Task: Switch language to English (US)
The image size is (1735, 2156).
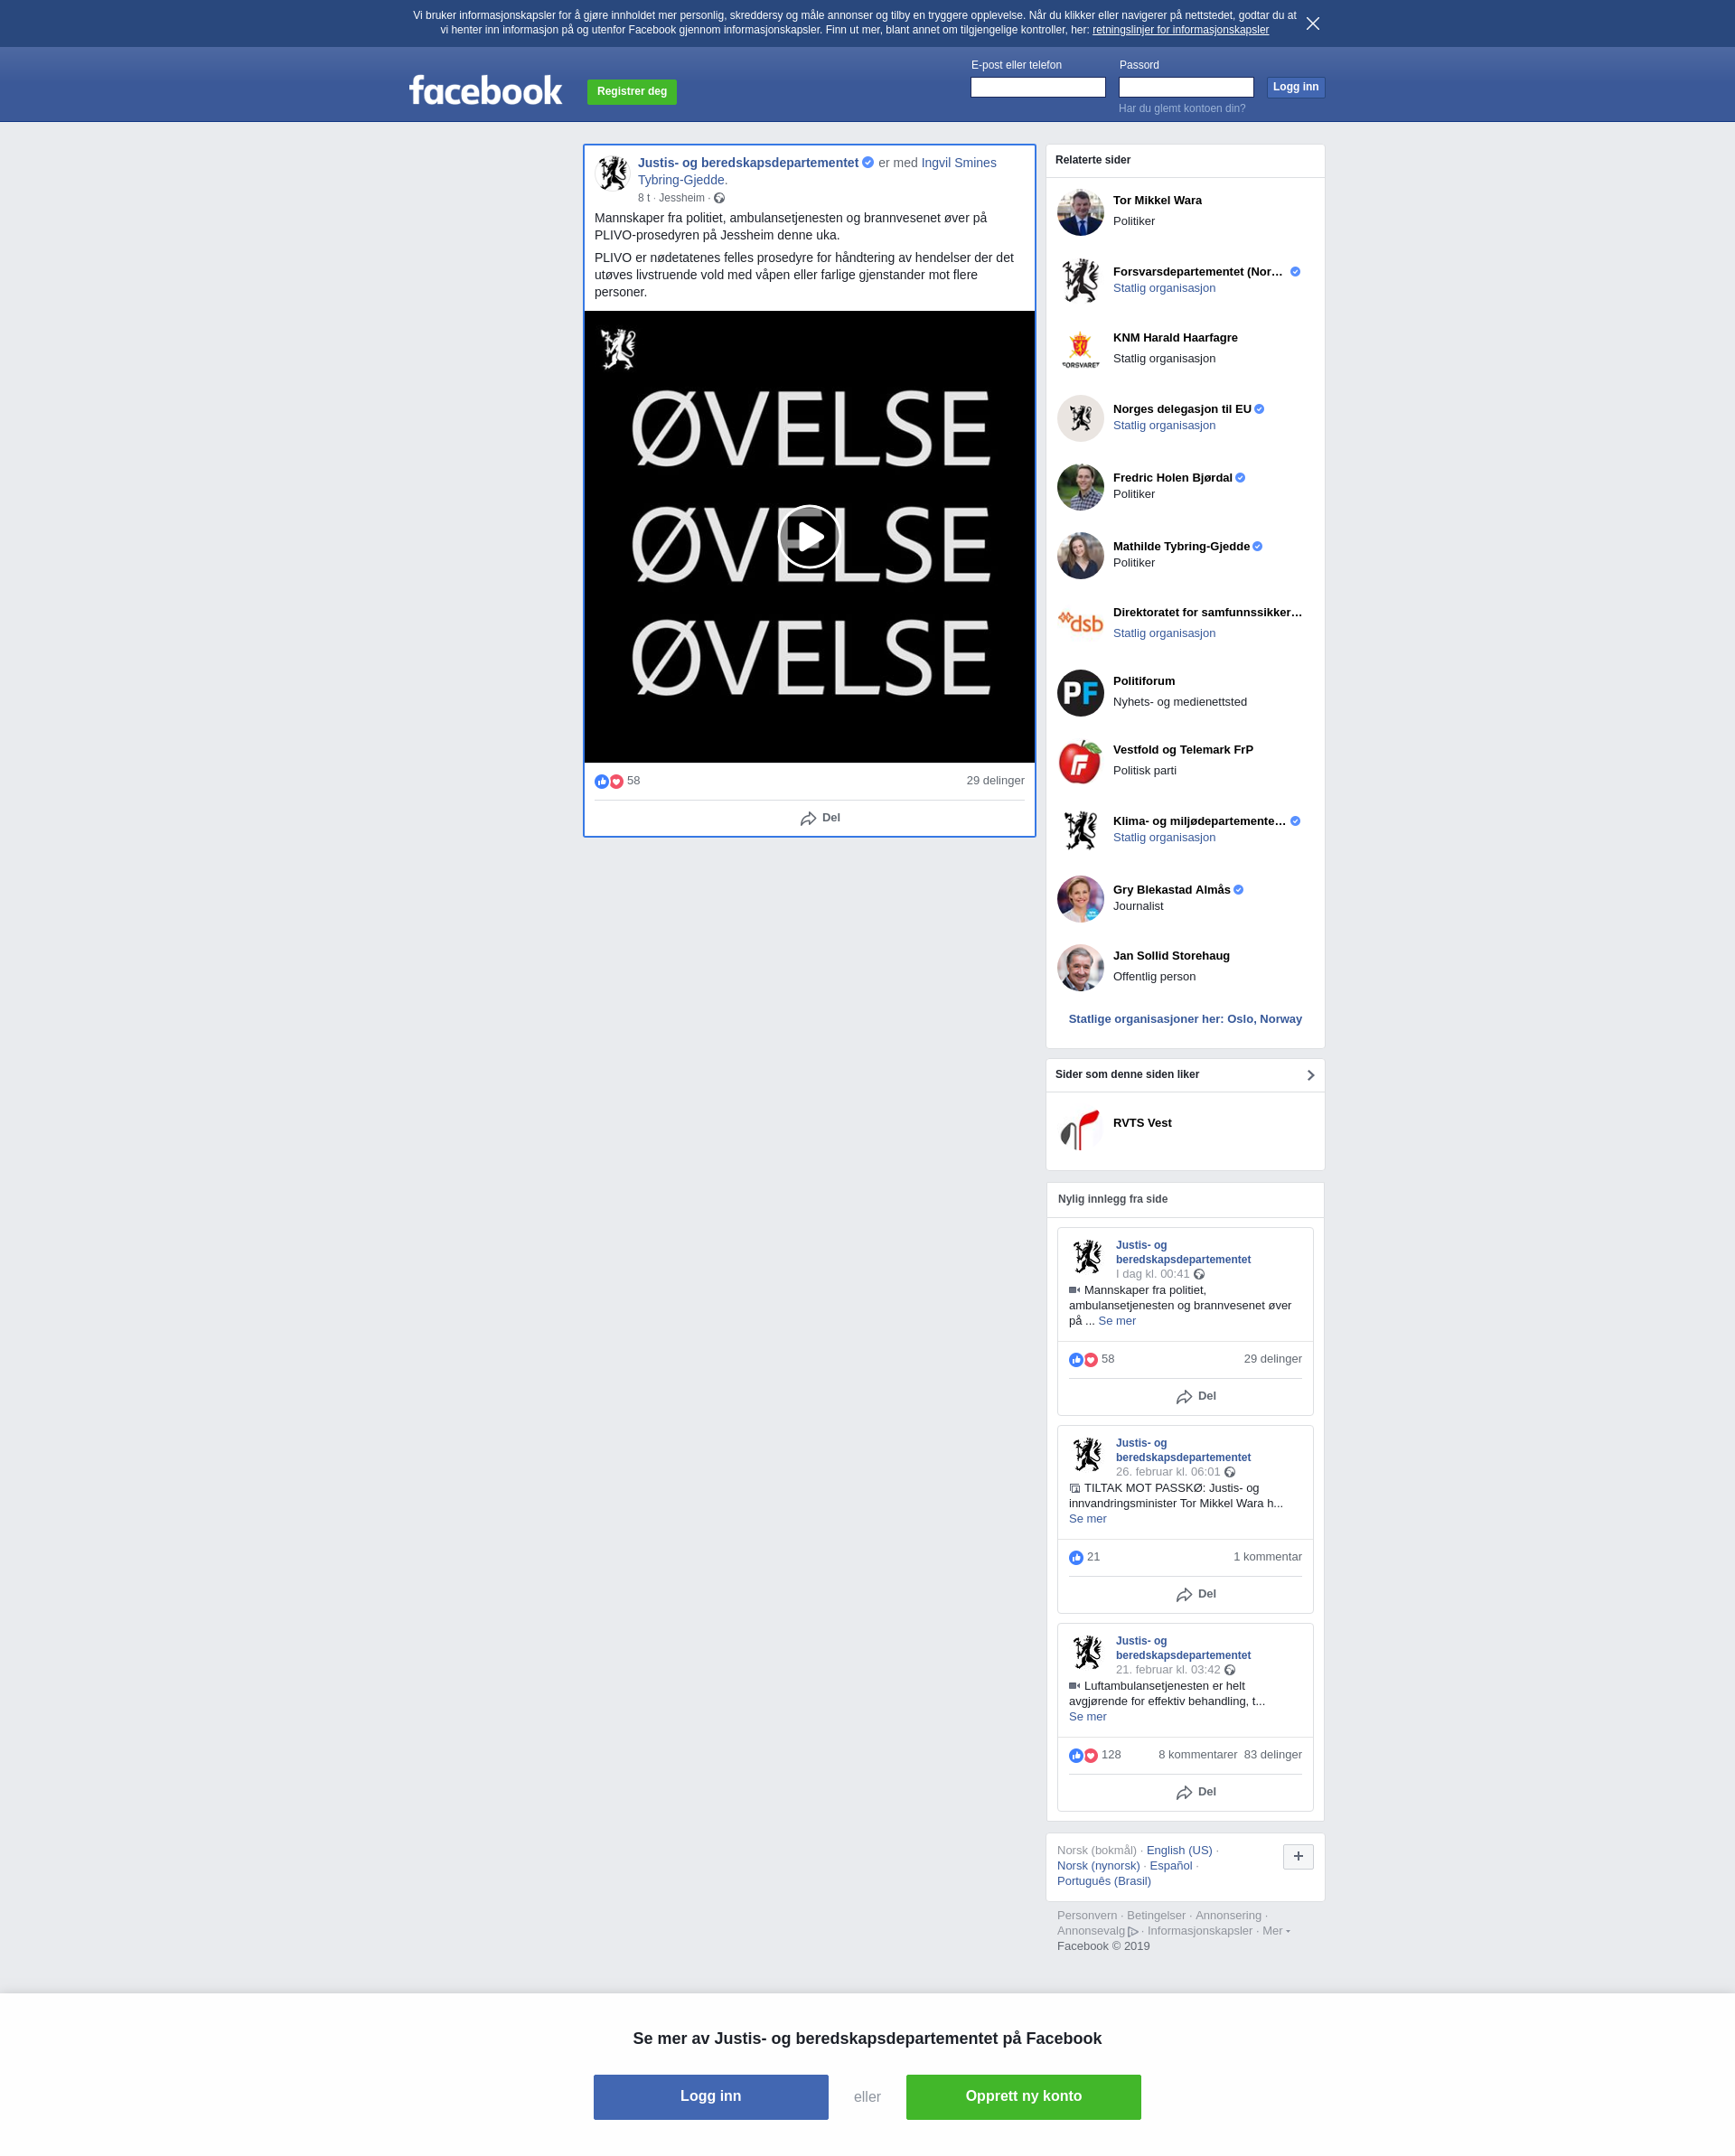Action: click(1178, 1850)
